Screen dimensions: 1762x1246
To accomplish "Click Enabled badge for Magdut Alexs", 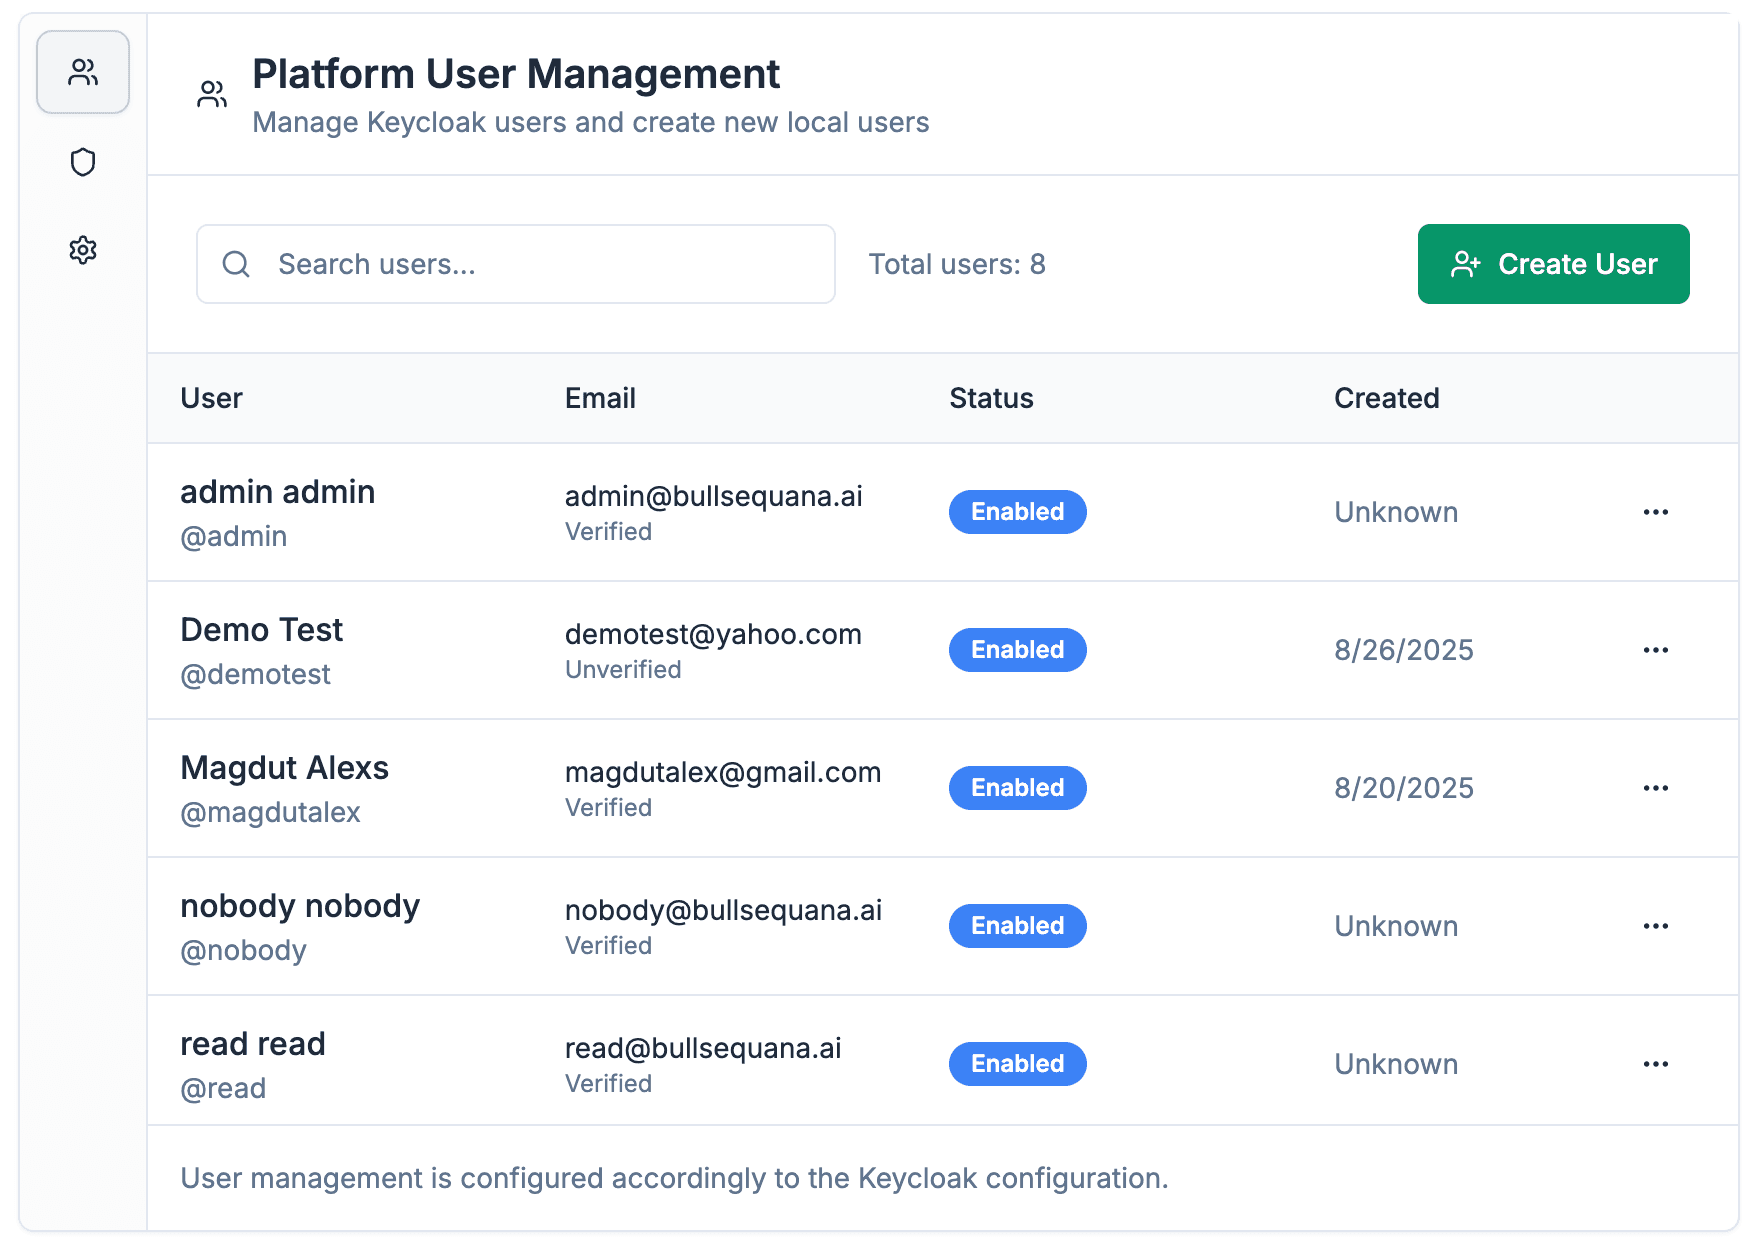I will coord(1017,788).
